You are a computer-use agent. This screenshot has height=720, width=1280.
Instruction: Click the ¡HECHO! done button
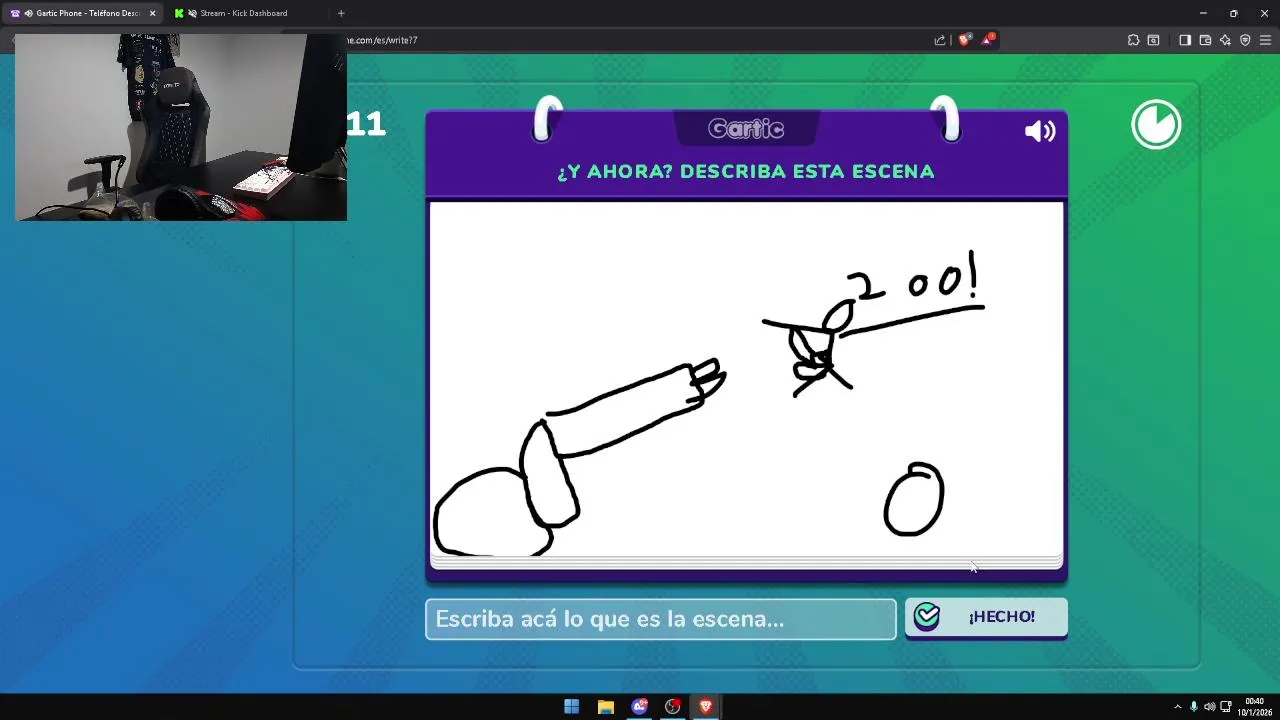coord(986,617)
